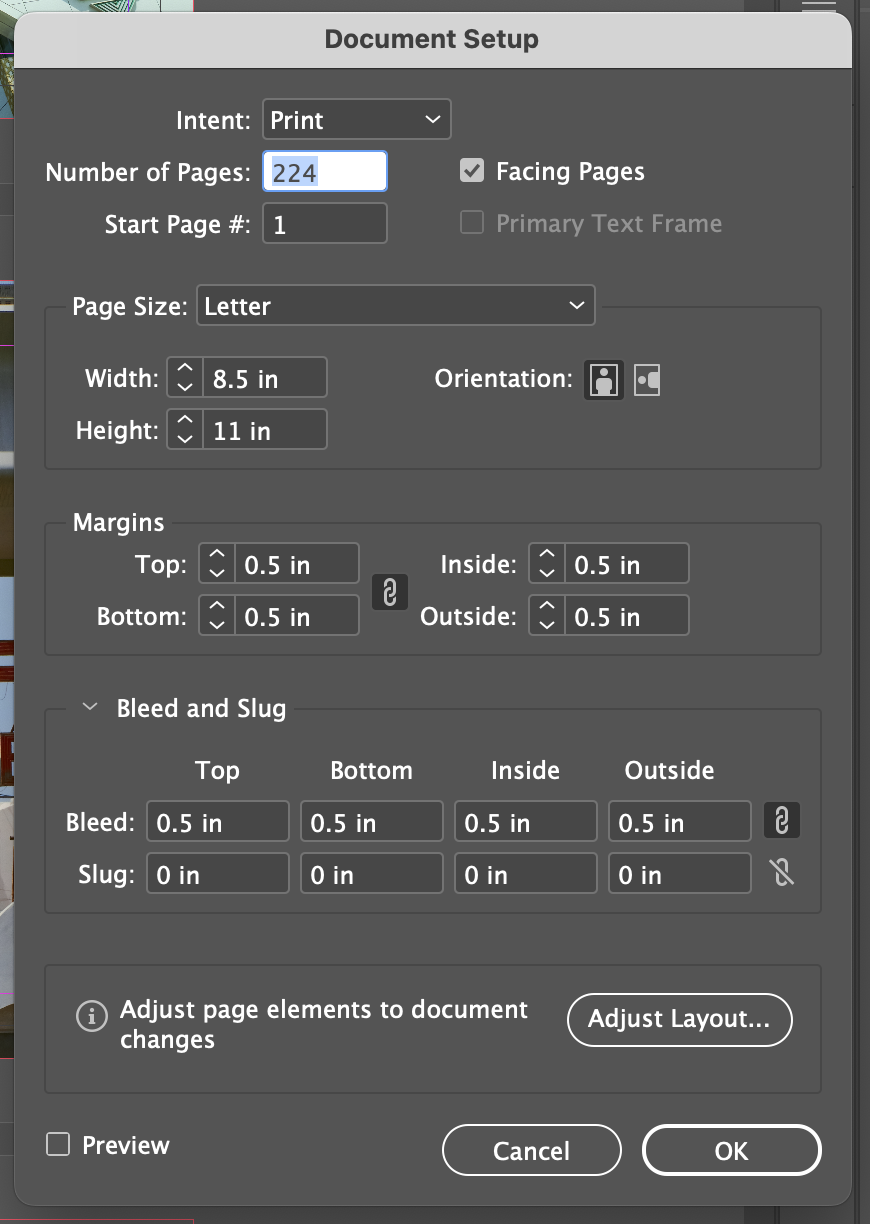870x1224 pixels.
Task: Select the landscape orientation icon
Action: pos(646,380)
